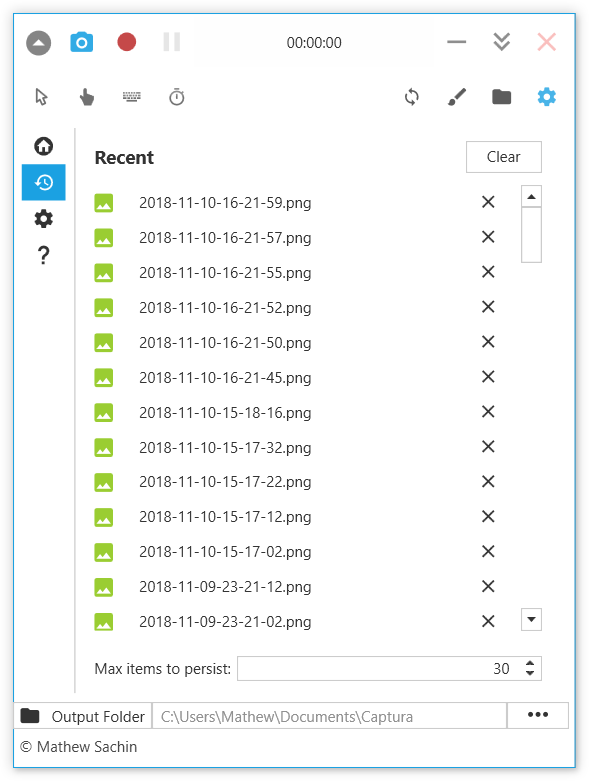
Task: Toggle the include mouse cursor icon
Action: (41, 97)
